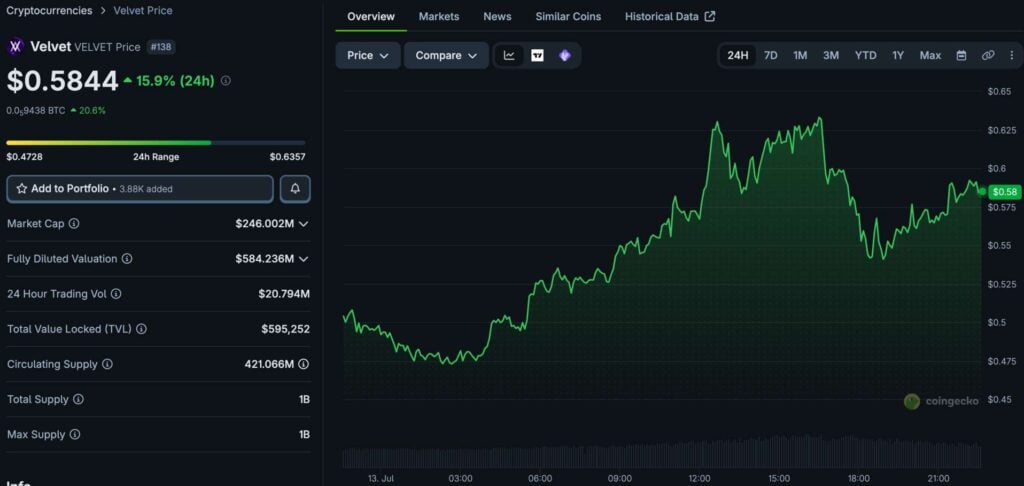The width and height of the screenshot is (1024, 486).
Task: Switch to TradingView chart icon
Action: click(537, 56)
